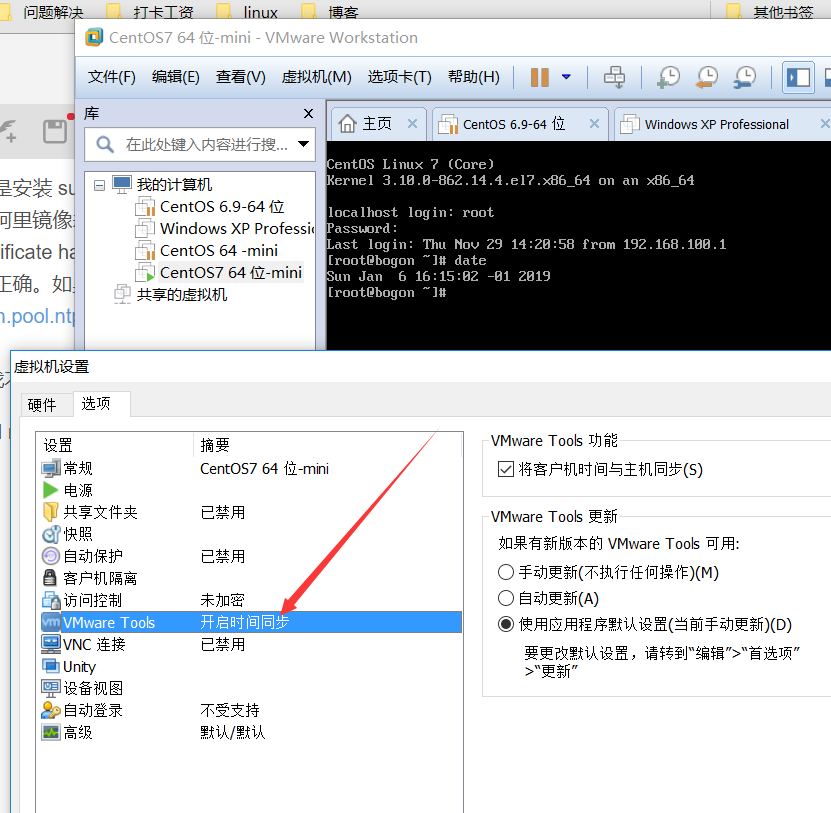
Task: Open the 帮助(H) menu
Action: [474, 77]
